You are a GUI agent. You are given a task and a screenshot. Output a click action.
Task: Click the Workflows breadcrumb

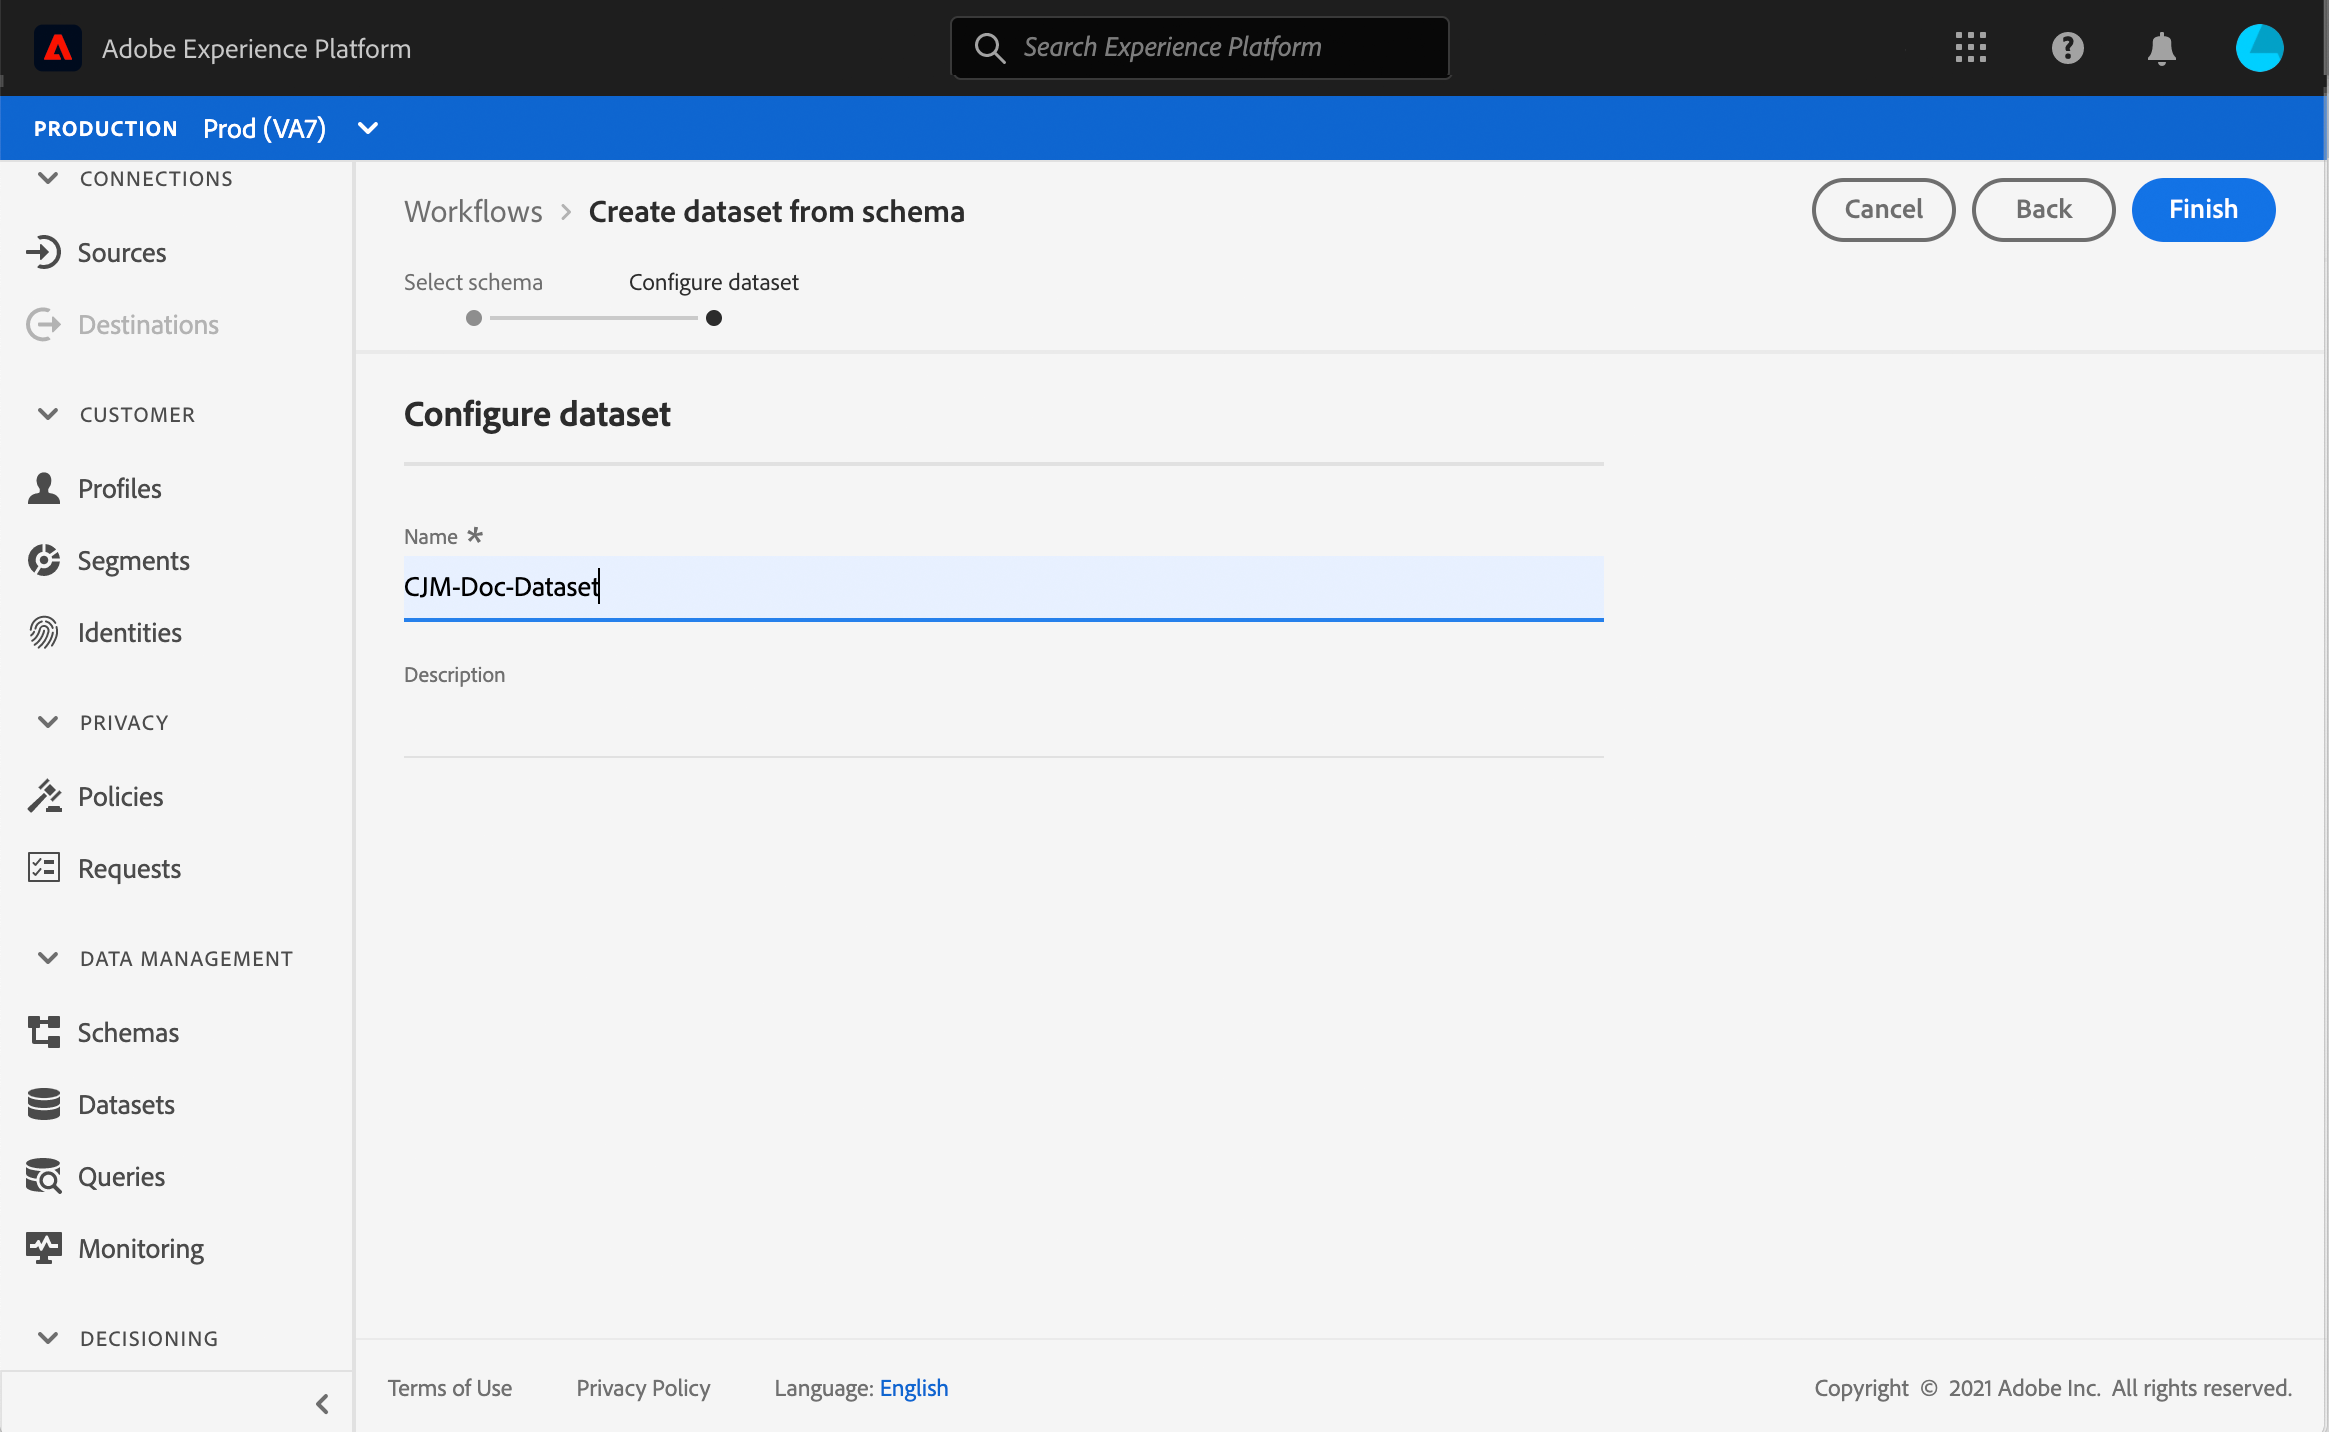(x=473, y=212)
